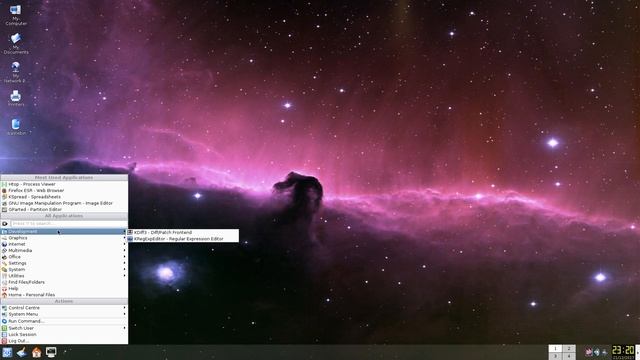Image resolution: width=640 pixels, height=360 pixels.
Task: Open the Printers desktop icon
Action: (16, 98)
